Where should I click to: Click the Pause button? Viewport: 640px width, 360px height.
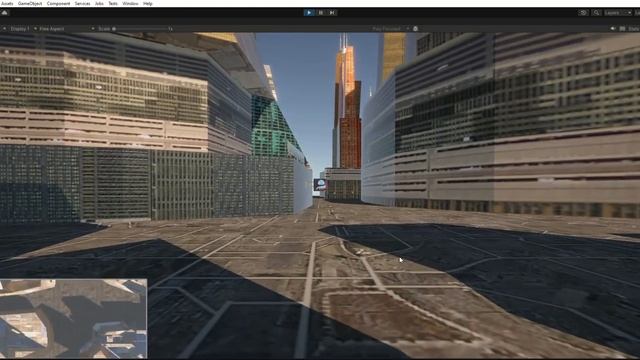coord(321,13)
